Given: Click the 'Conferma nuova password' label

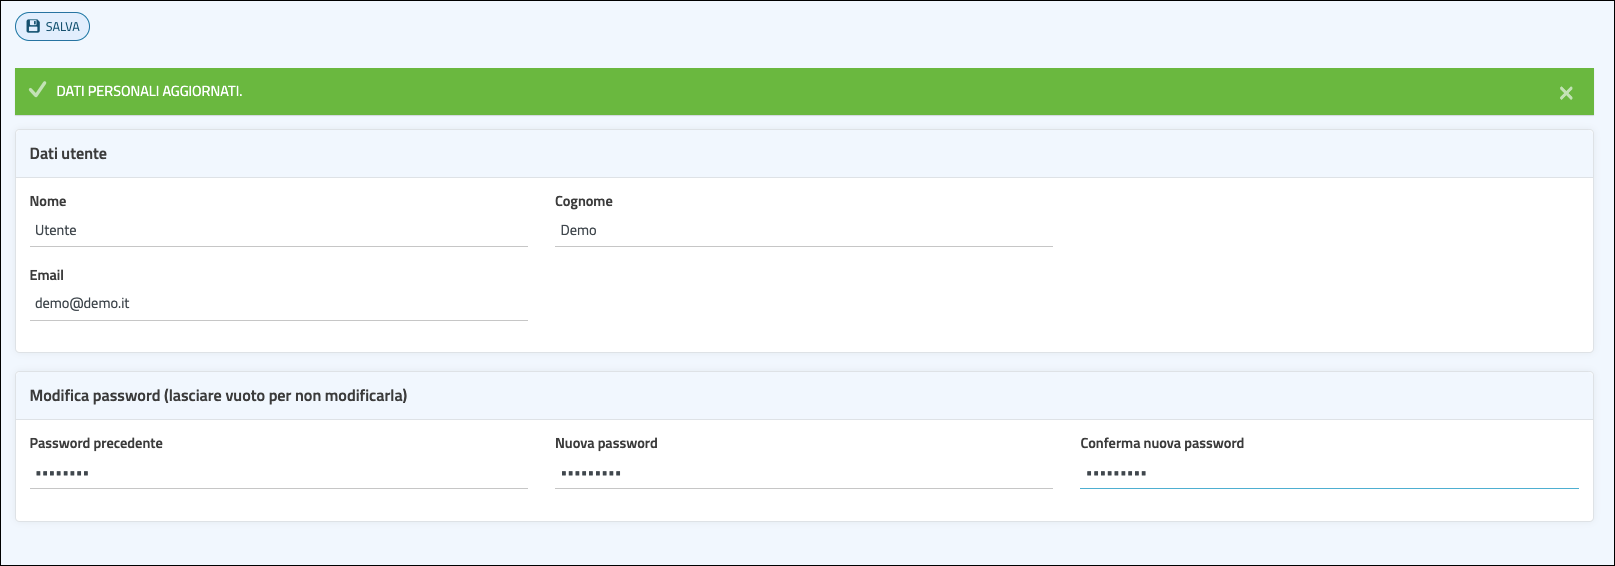Looking at the screenshot, I should point(1162,443).
